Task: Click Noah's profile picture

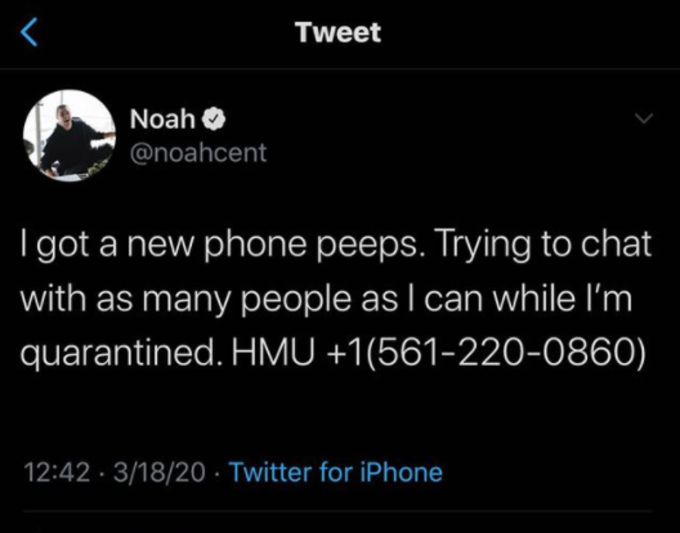Action: [69, 136]
